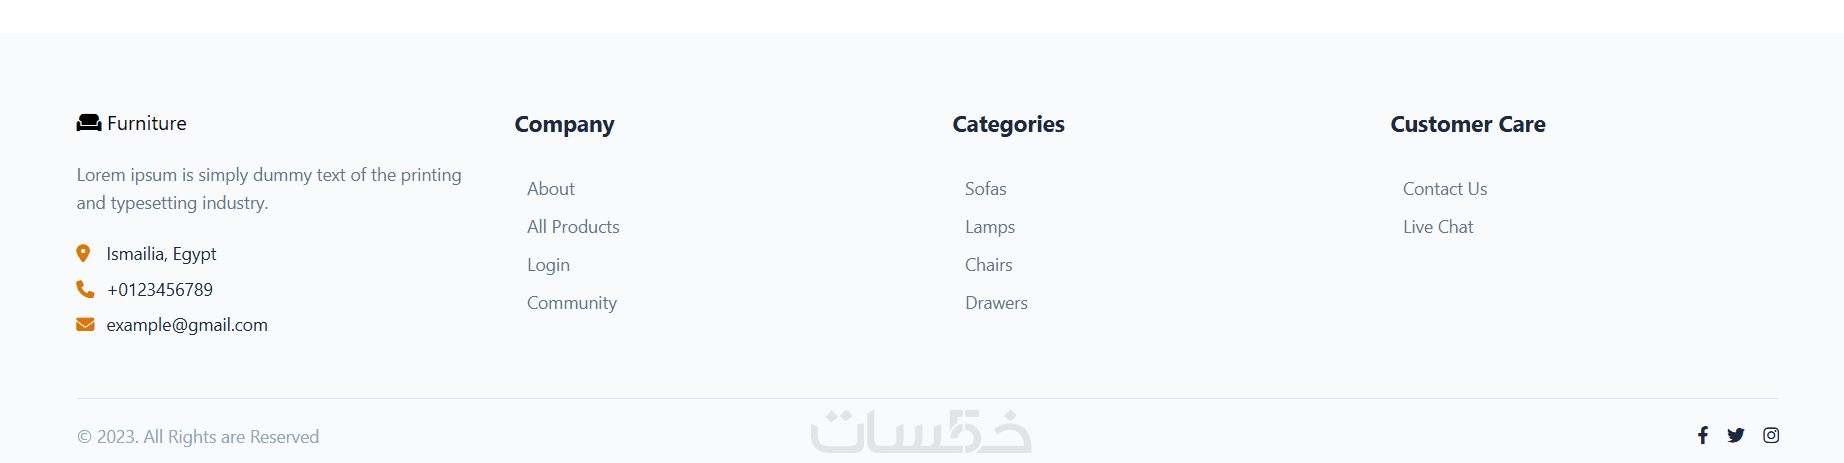Open the Drawers category link
Image resolution: width=1844 pixels, height=463 pixels.
pyautogui.click(x=996, y=303)
